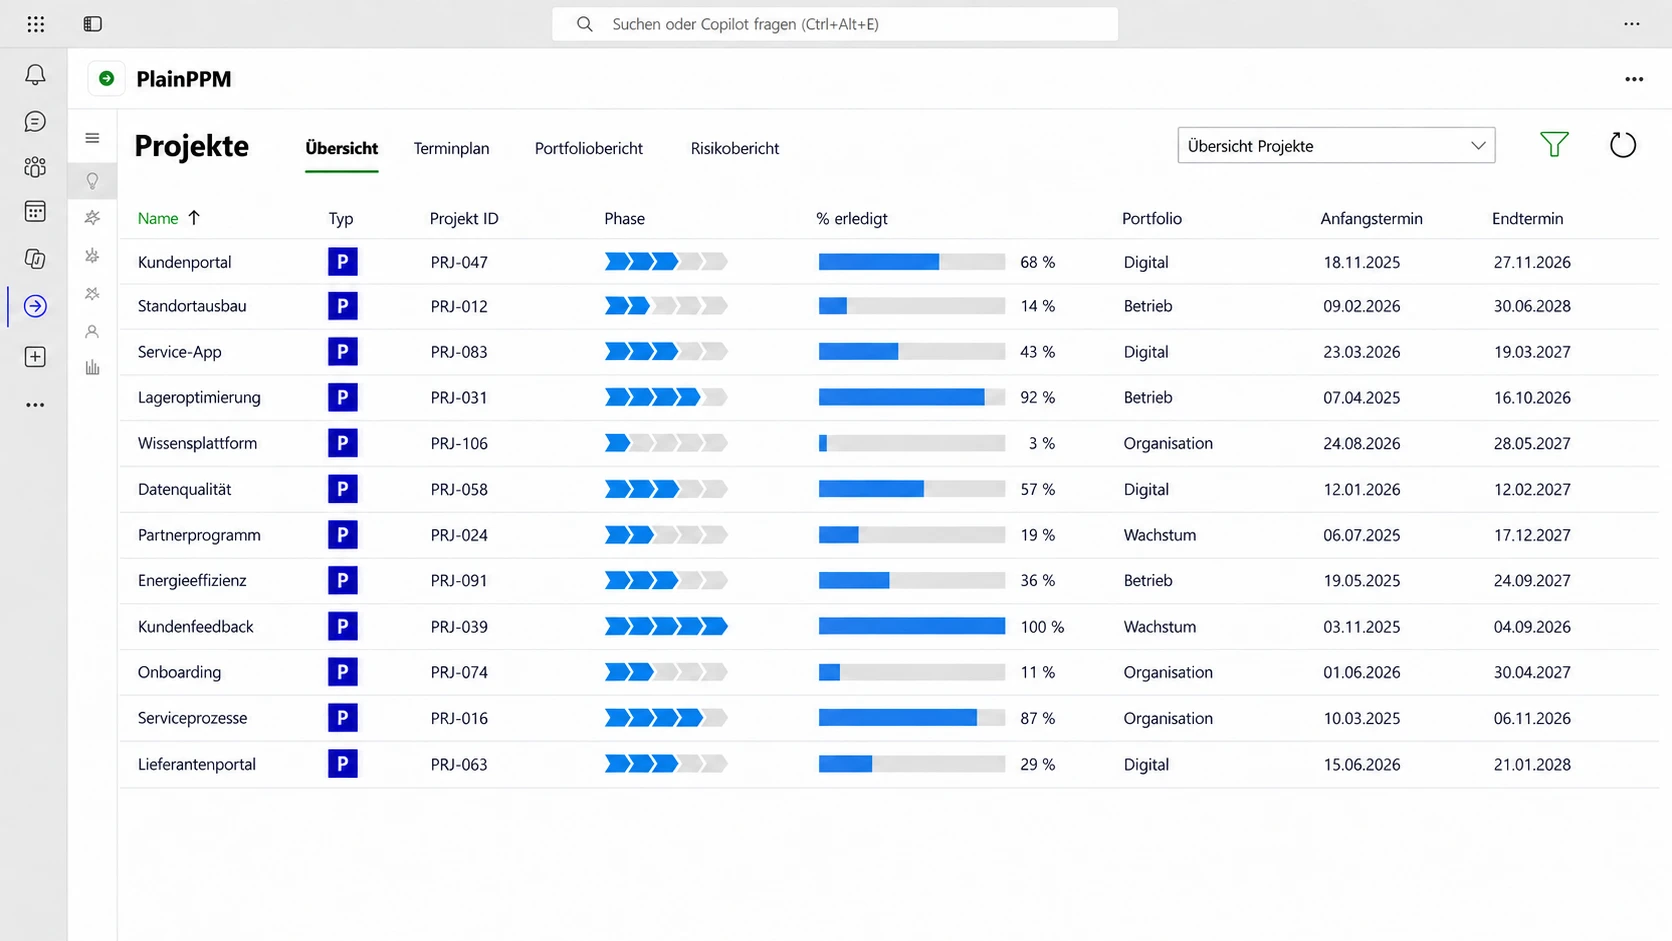Open the Lageroptimierung project link
1672x941 pixels.
click(x=199, y=397)
